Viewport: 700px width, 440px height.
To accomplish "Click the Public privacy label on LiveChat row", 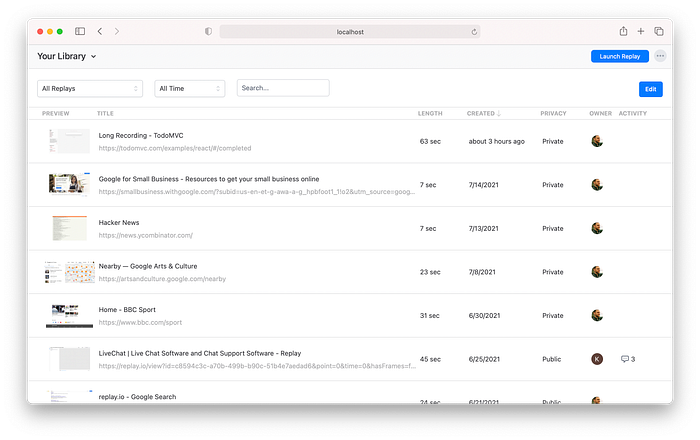I will pos(552,359).
